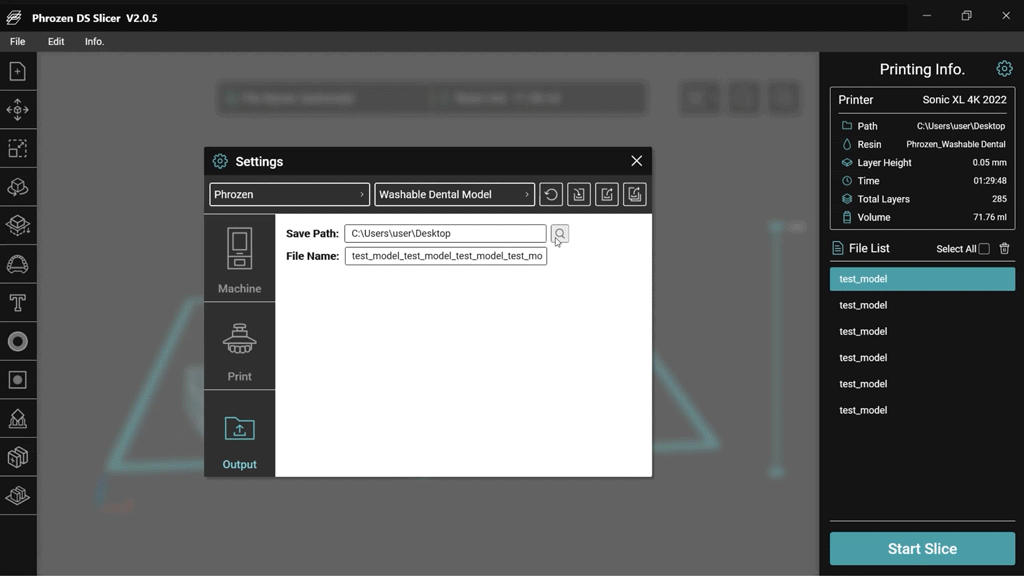Click the Phrozen_Washable Dental resin value

coord(955,144)
